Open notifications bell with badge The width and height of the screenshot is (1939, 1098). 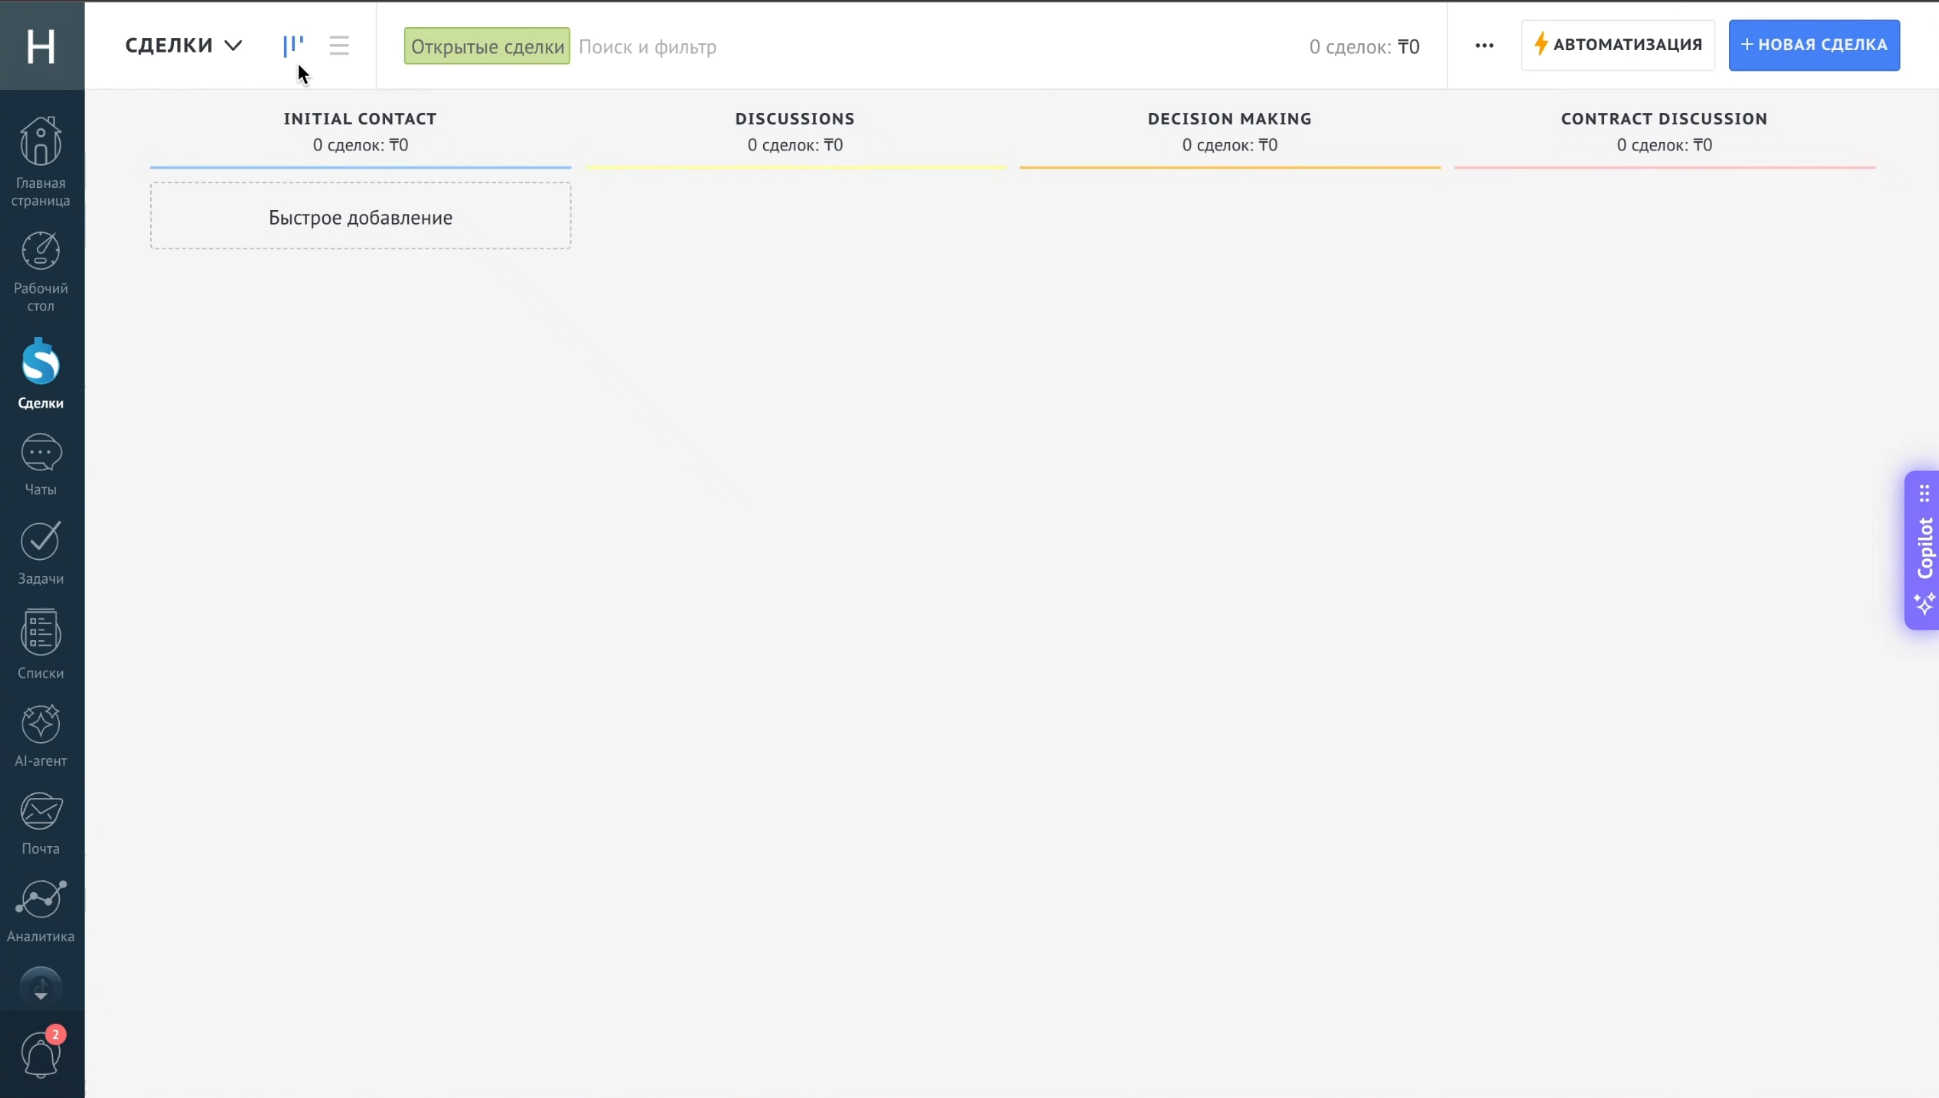pos(41,1054)
